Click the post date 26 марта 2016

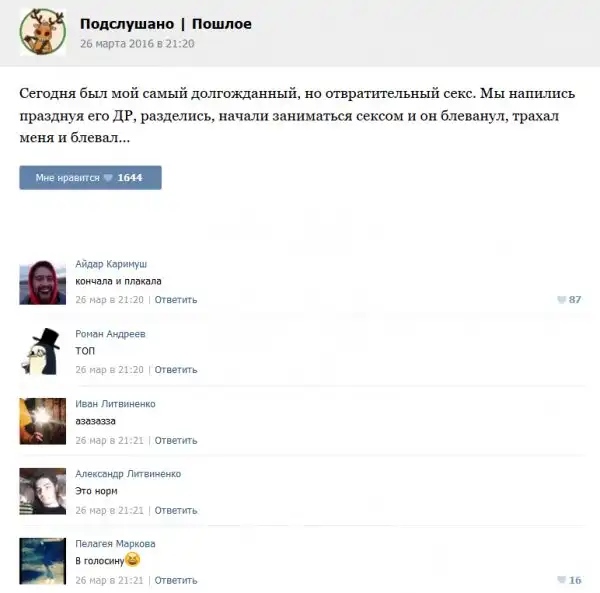[x=137, y=44]
